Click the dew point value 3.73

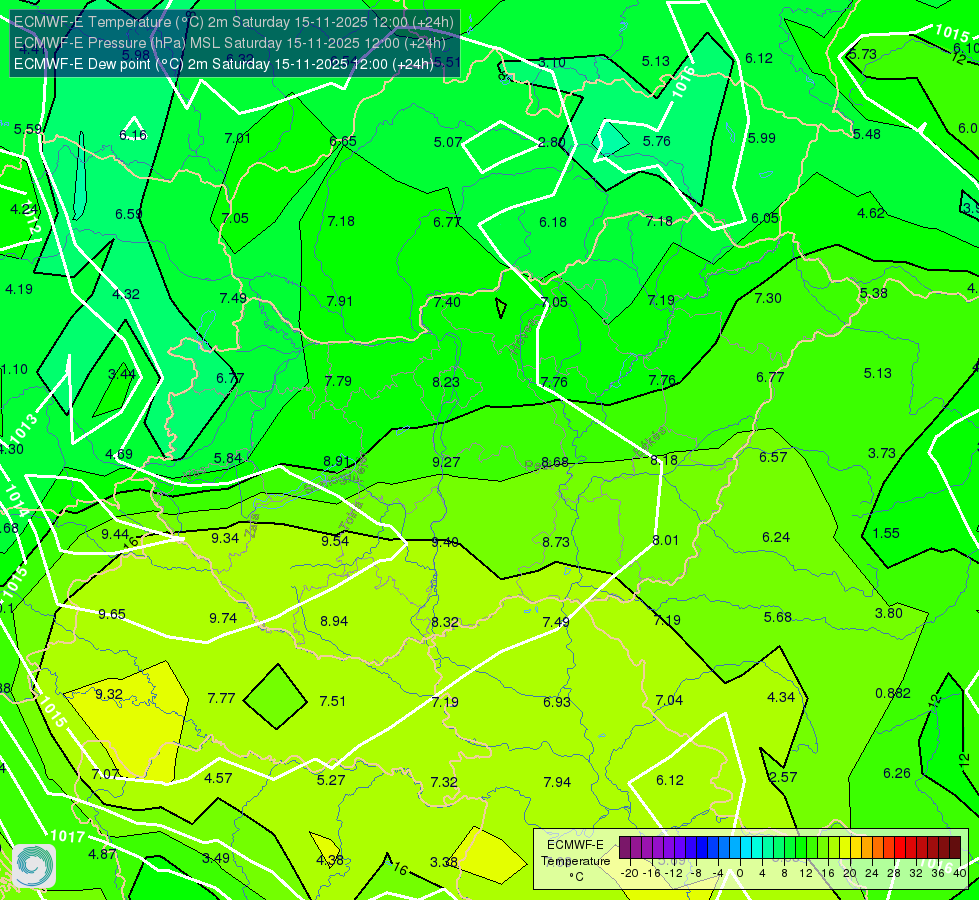tap(882, 453)
